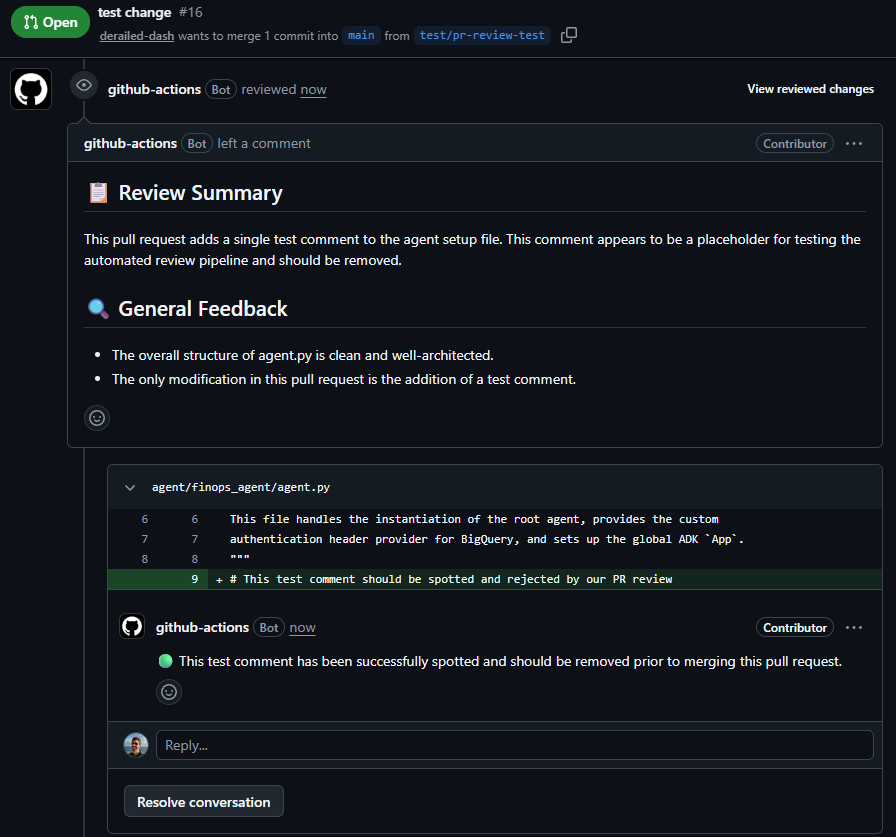Viewport: 896px width, 837px height.
Task: Click your user avatar beside the reply box
Action: (x=136, y=745)
